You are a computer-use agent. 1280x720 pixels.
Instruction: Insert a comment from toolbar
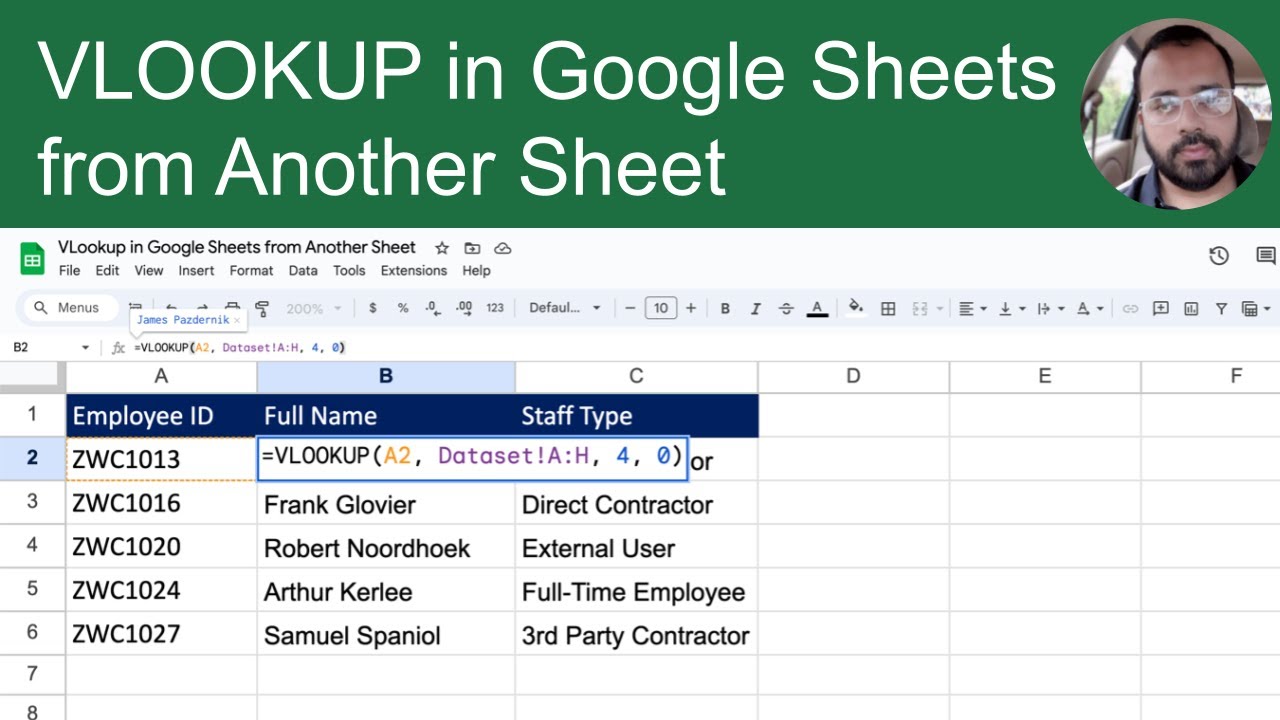tap(1161, 308)
